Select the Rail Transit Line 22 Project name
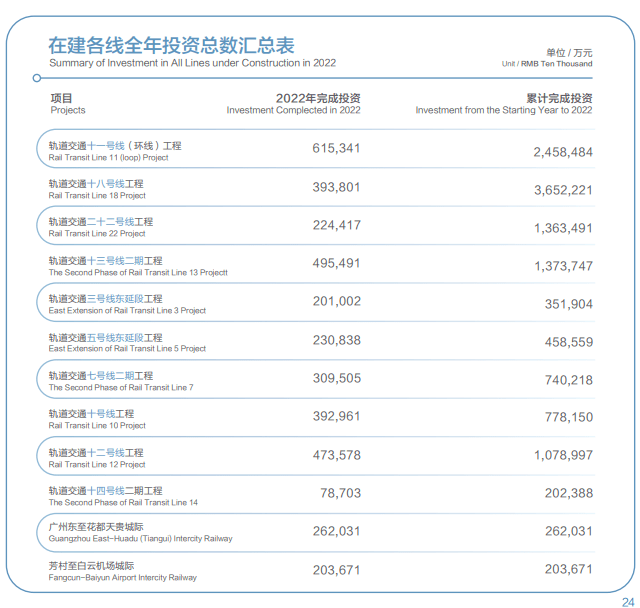The height and width of the screenshot is (608, 640). click(100, 227)
